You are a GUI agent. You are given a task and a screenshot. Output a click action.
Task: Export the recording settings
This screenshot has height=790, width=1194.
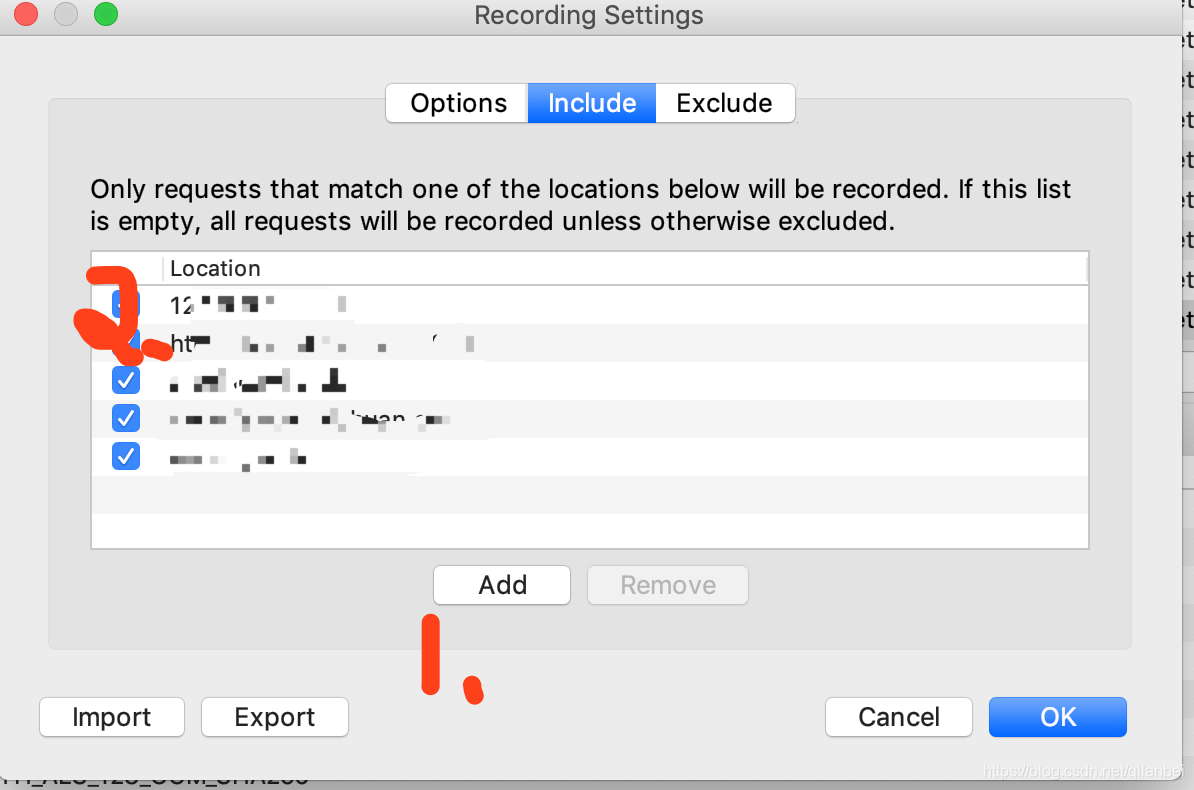pos(275,717)
